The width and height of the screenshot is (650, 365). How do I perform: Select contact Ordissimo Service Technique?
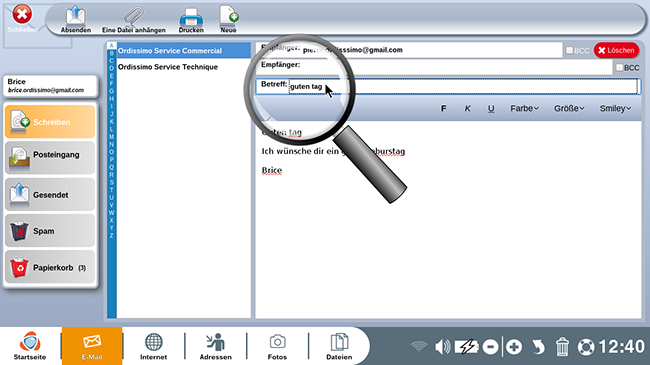pyautogui.click(x=184, y=67)
